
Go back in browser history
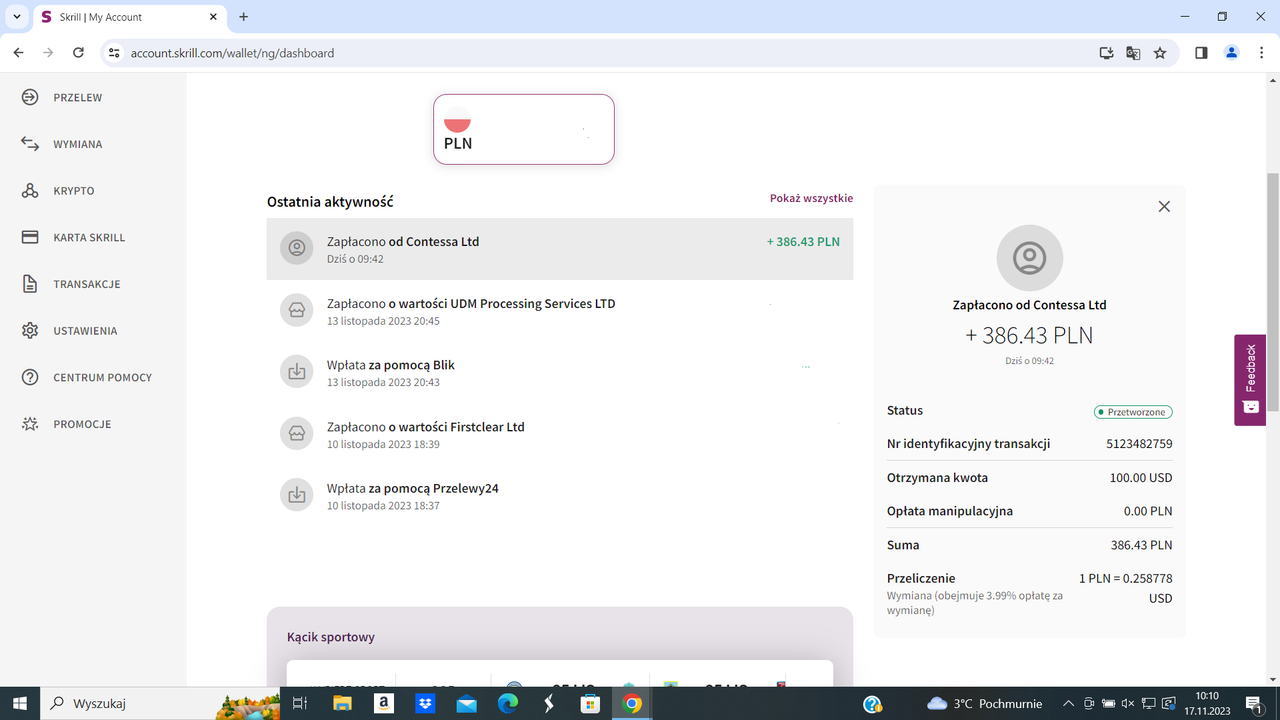point(18,53)
